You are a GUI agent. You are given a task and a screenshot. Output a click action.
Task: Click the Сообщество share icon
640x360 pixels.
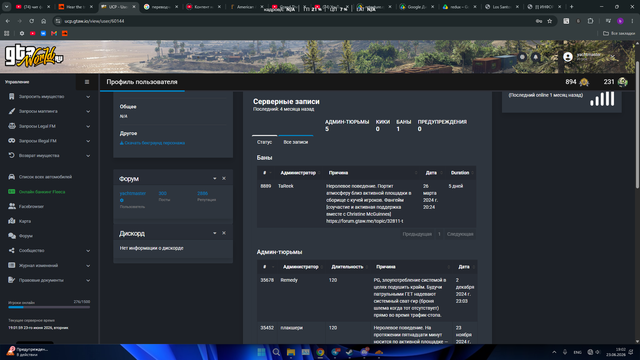pos(11,250)
